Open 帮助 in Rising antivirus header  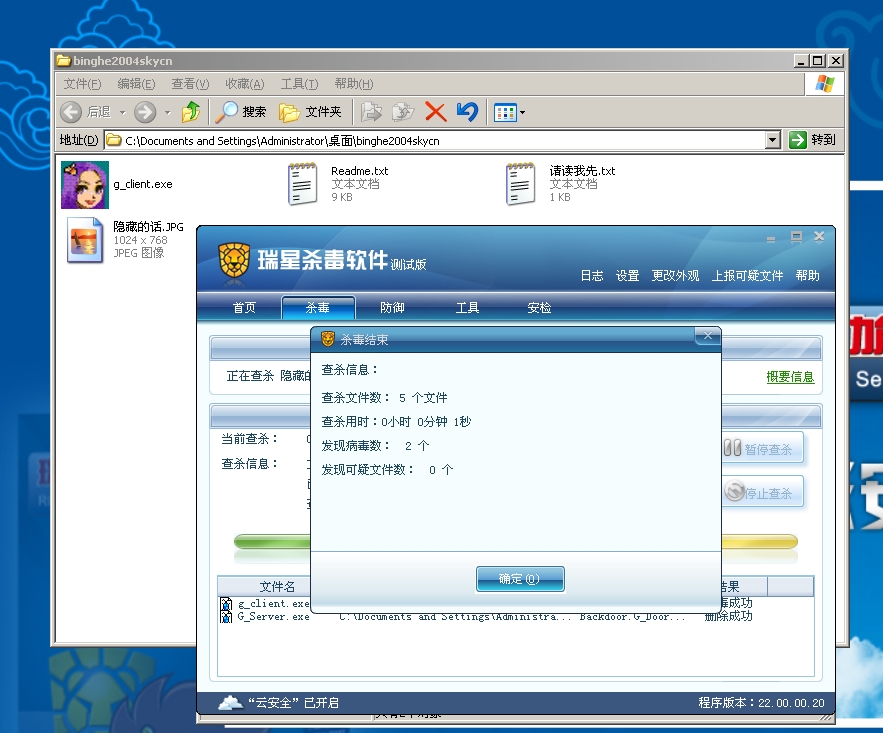[x=808, y=276]
